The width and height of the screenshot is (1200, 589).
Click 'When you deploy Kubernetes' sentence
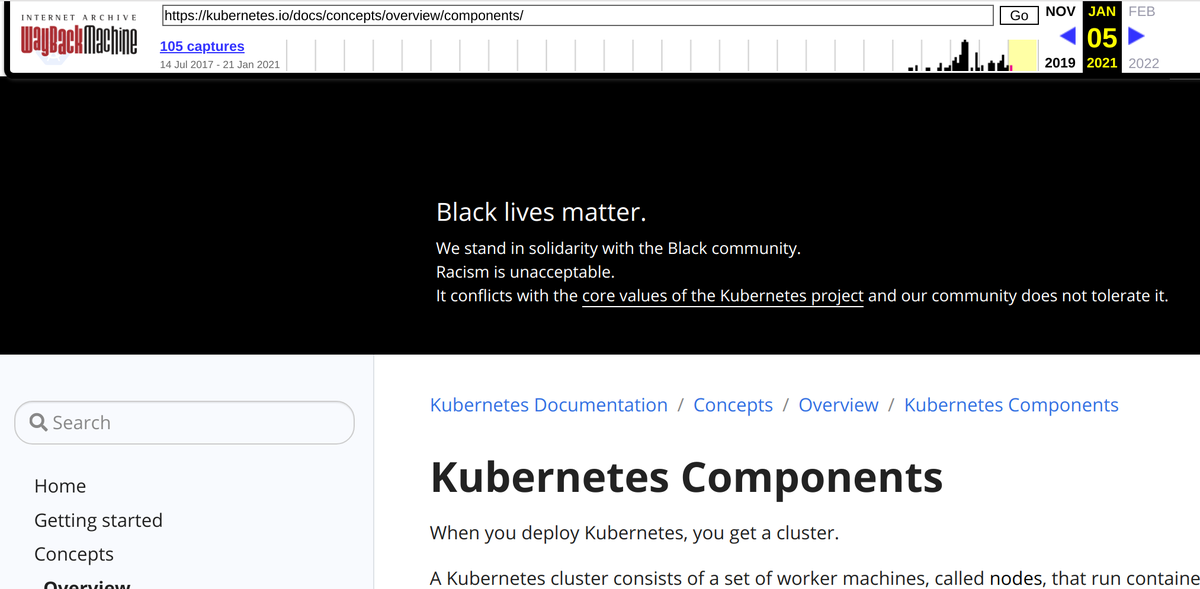click(x=634, y=533)
